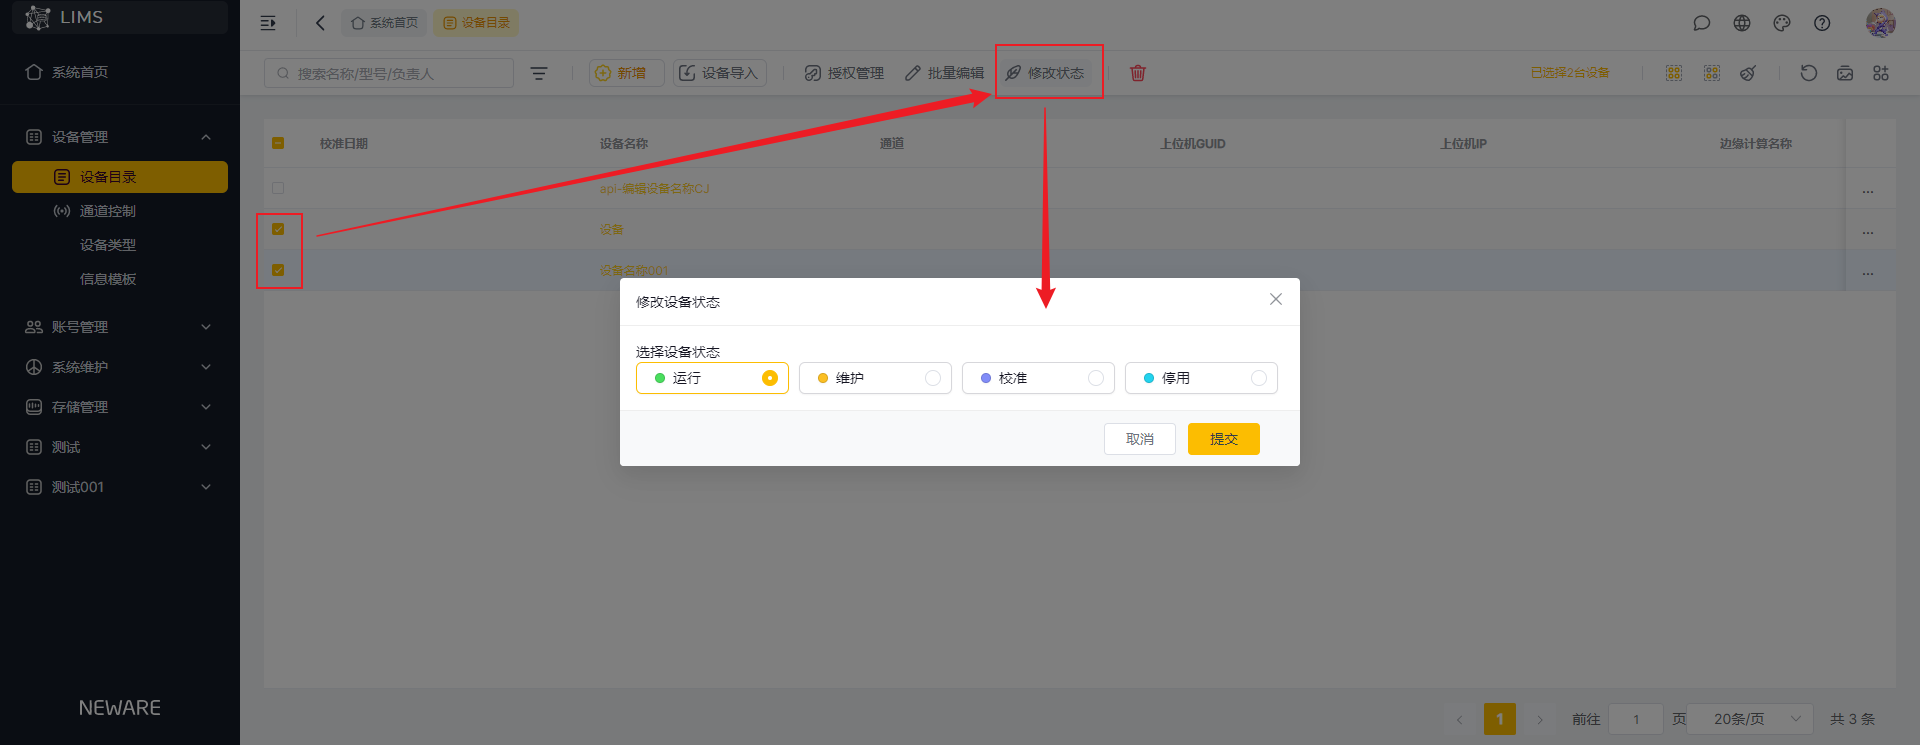1920x745 pixels.
Task: Expand the 账号管理 sidebar section
Action: pos(120,327)
